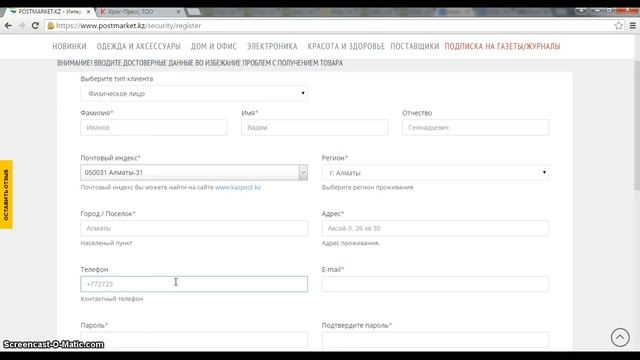This screenshot has height=360, width=640.
Task: Open ПОСТАВЩИКИ menu item
Action: coord(415,47)
